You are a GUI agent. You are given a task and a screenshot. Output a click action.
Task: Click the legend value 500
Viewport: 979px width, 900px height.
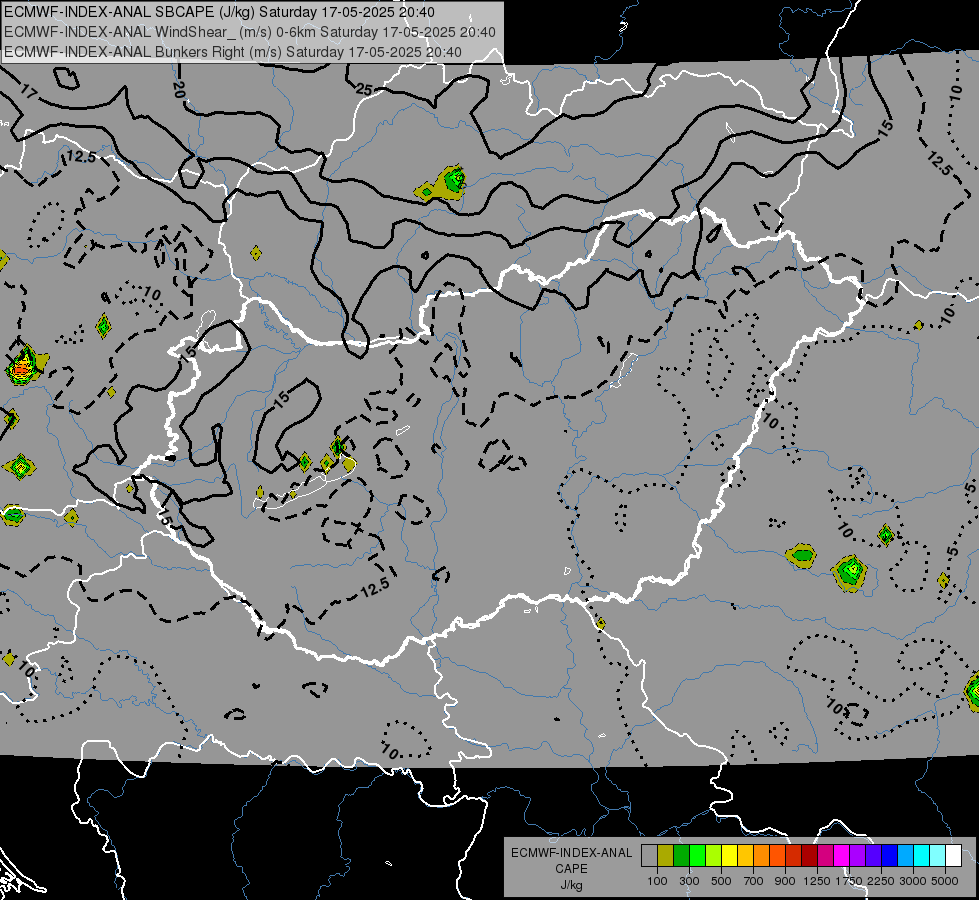point(721,881)
